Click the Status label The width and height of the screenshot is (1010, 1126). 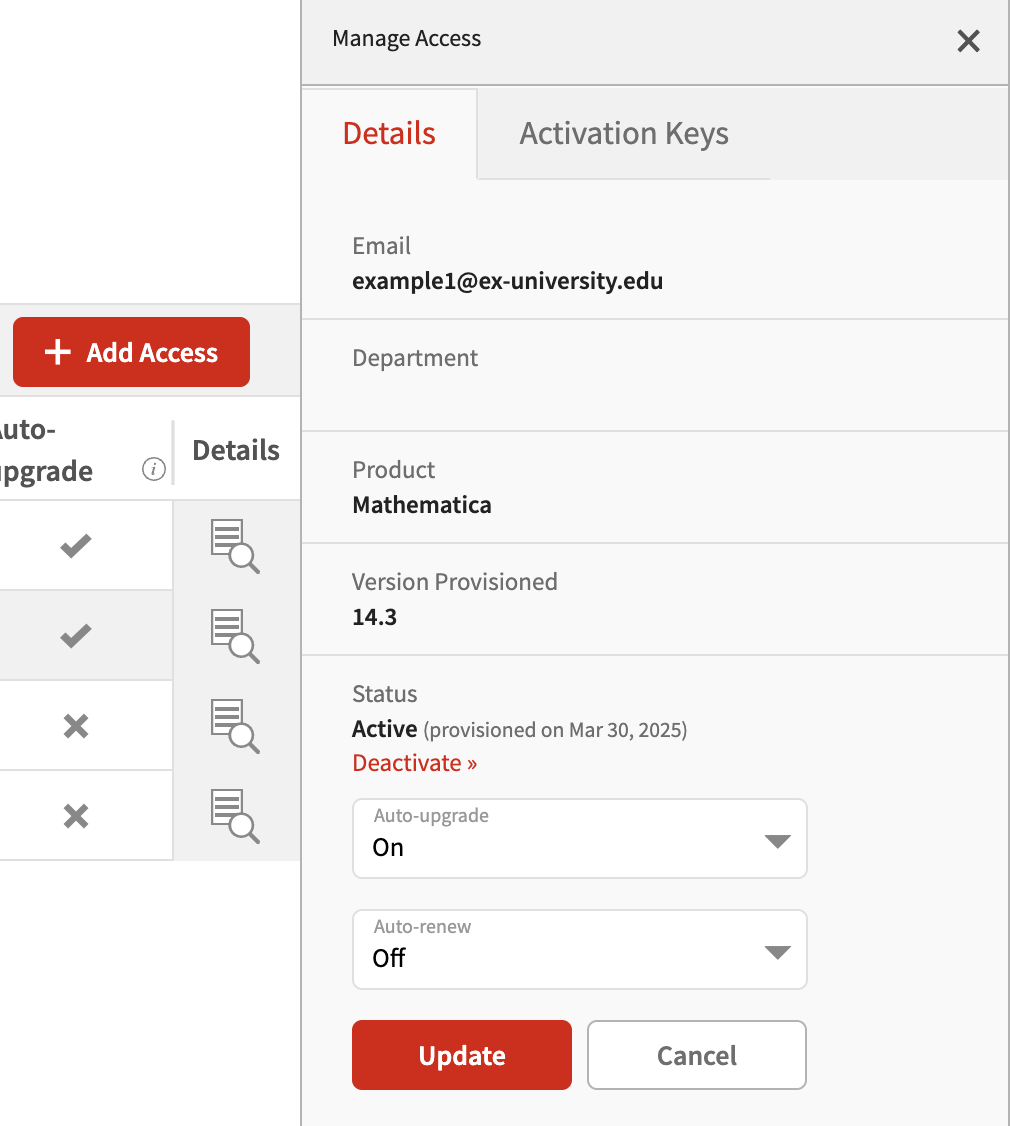[x=384, y=694]
